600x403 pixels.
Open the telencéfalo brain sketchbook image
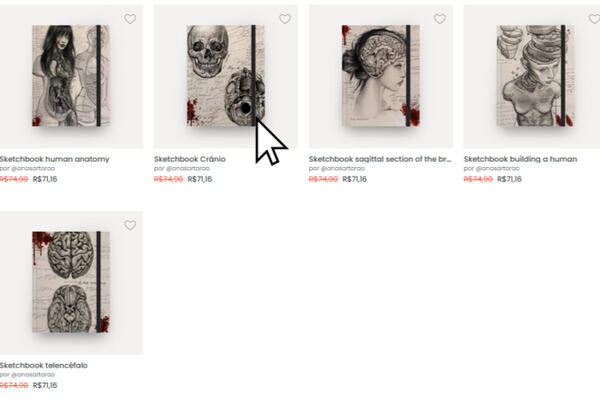(x=71, y=282)
